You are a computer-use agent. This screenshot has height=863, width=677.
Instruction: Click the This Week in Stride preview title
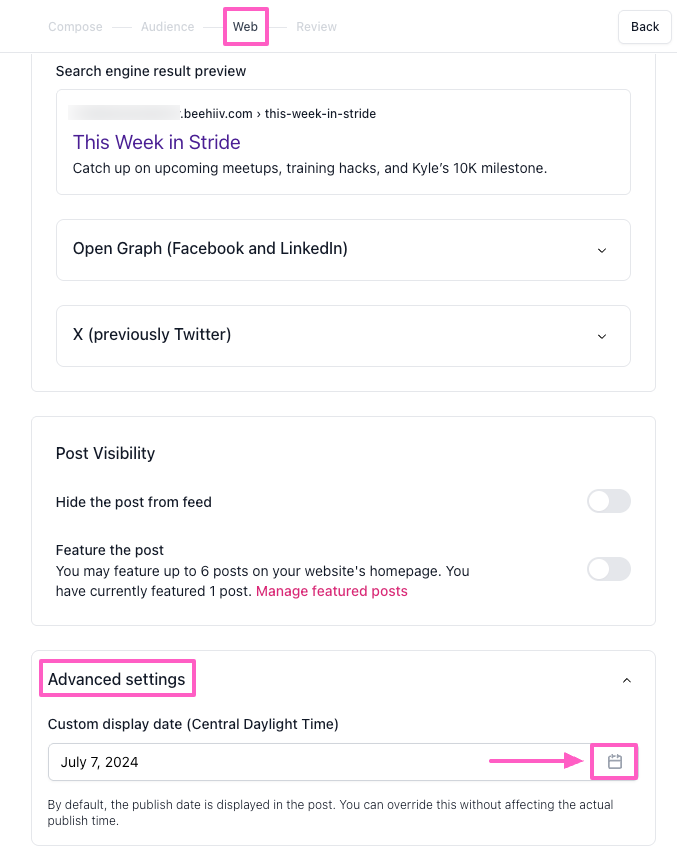click(x=157, y=142)
